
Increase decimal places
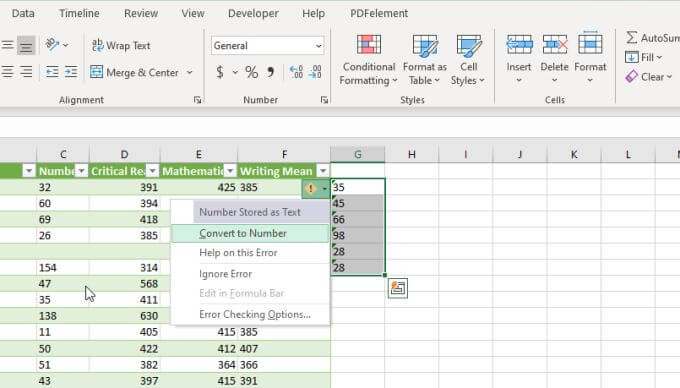(296, 72)
